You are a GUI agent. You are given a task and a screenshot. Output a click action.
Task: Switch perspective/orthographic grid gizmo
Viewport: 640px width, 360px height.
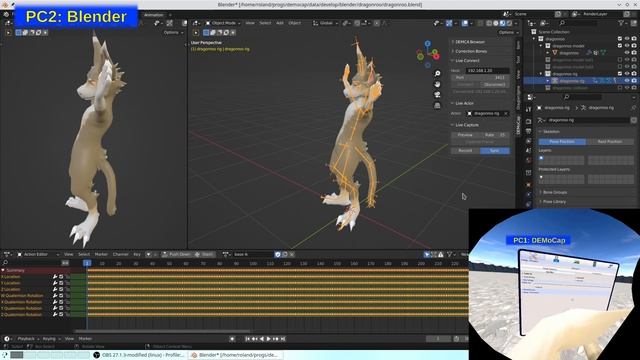tap(437, 105)
